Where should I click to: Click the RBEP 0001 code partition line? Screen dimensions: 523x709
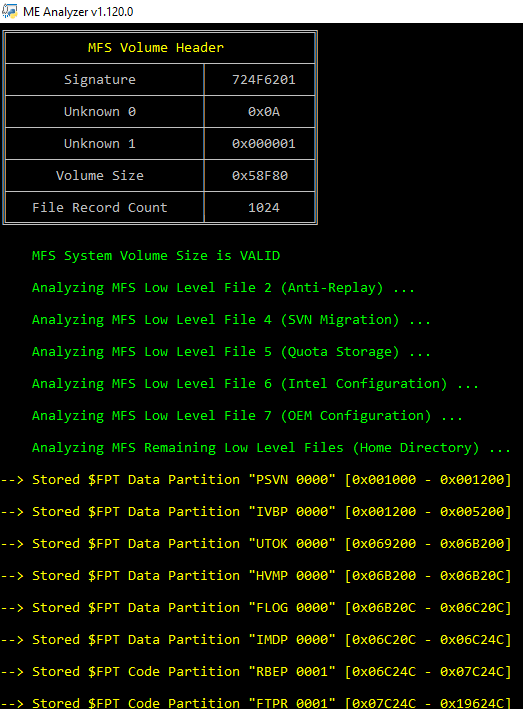click(x=256, y=672)
